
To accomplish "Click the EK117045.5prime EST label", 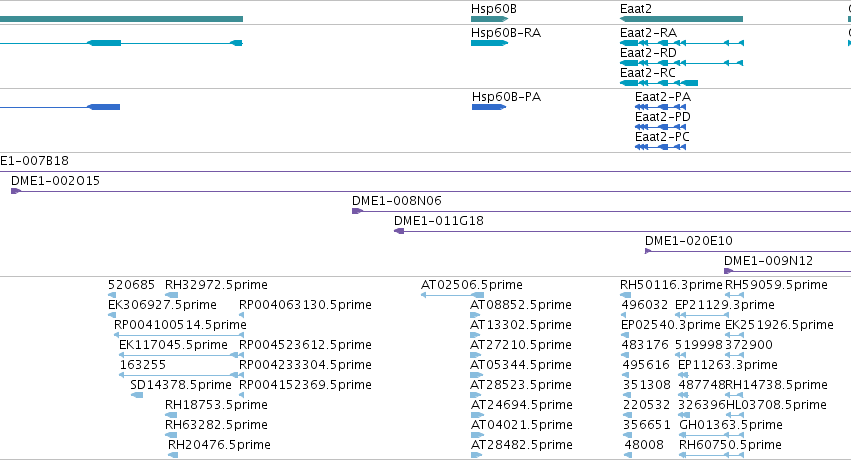I will tap(173, 344).
